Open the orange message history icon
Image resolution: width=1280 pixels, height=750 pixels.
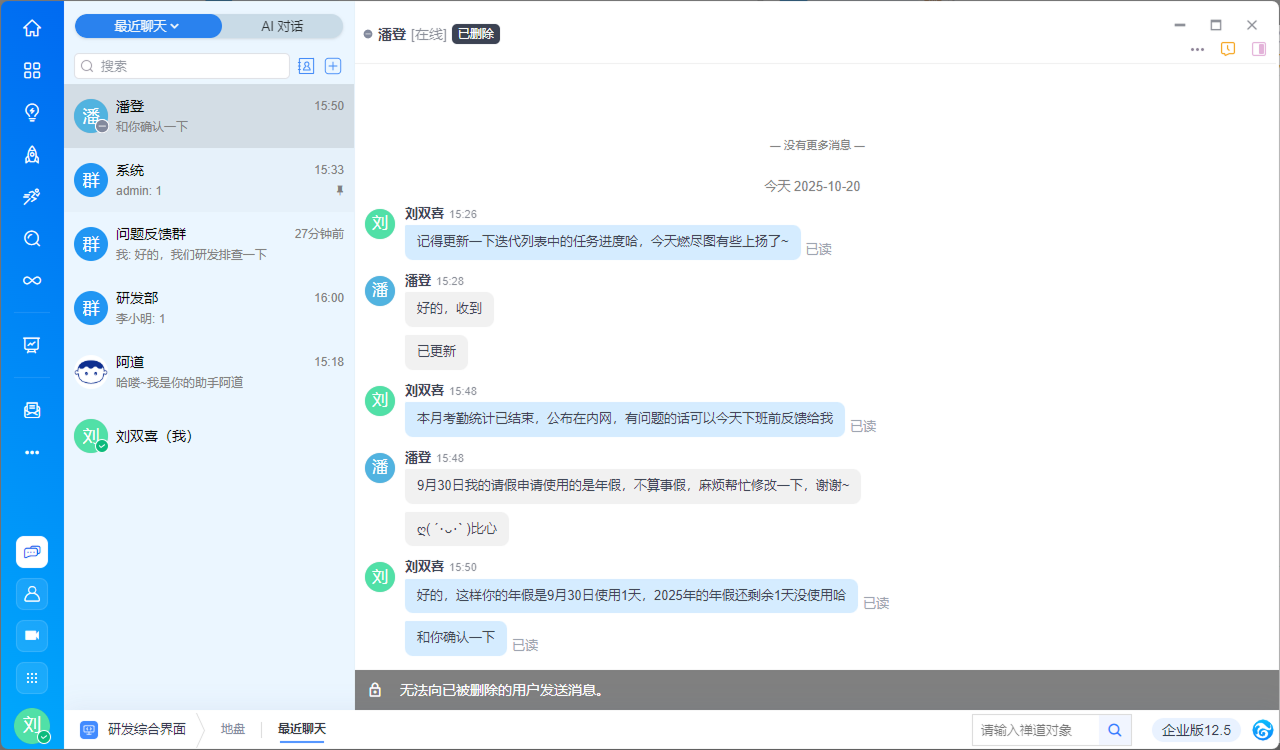[1228, 49]
